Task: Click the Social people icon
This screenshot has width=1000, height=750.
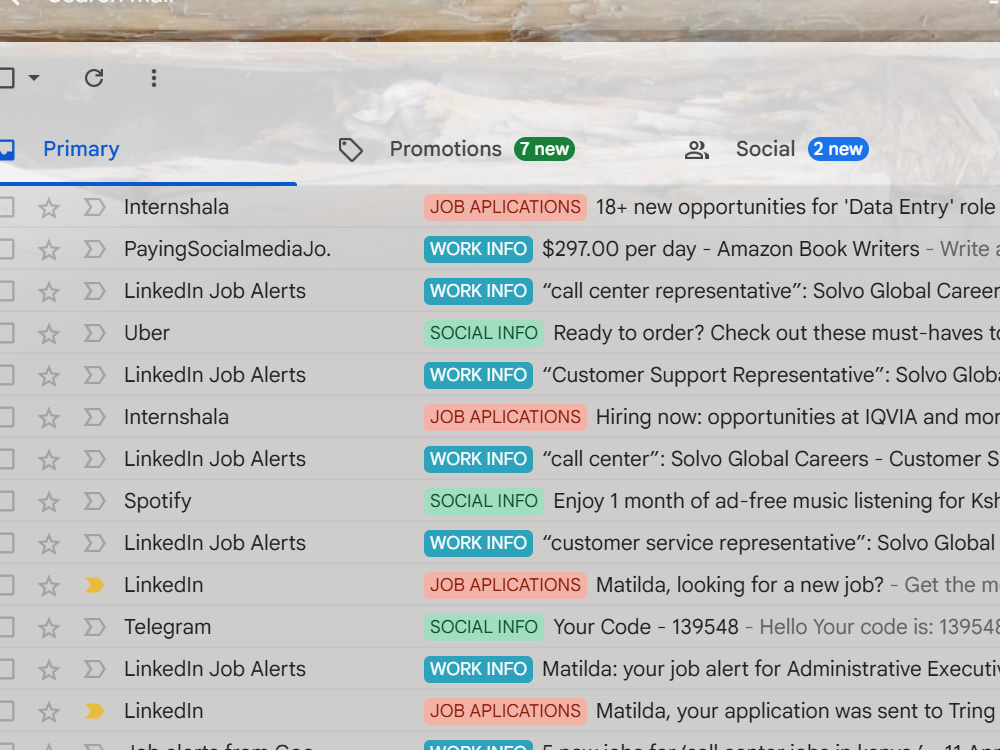Action: [x=696, y=151]
